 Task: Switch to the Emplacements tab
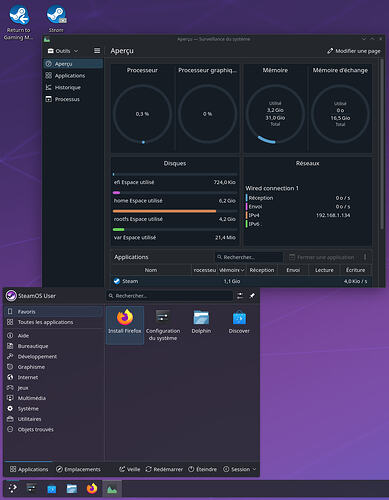coord(78,469)
